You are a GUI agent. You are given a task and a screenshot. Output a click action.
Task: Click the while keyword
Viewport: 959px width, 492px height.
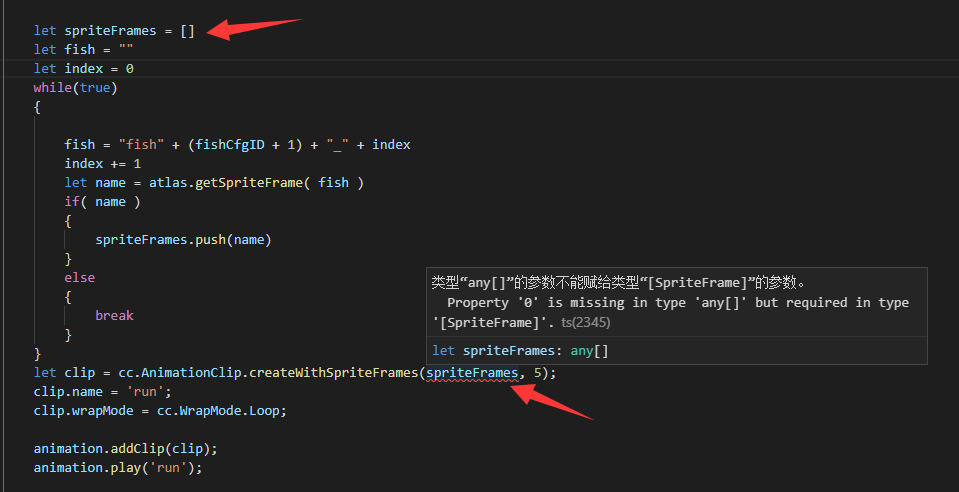53,88
